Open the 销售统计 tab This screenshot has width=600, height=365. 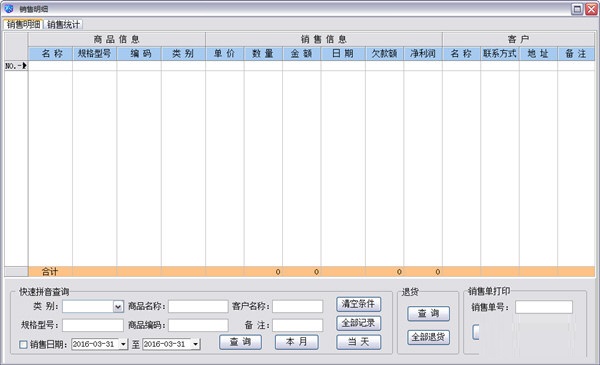[x=63, y=24]
